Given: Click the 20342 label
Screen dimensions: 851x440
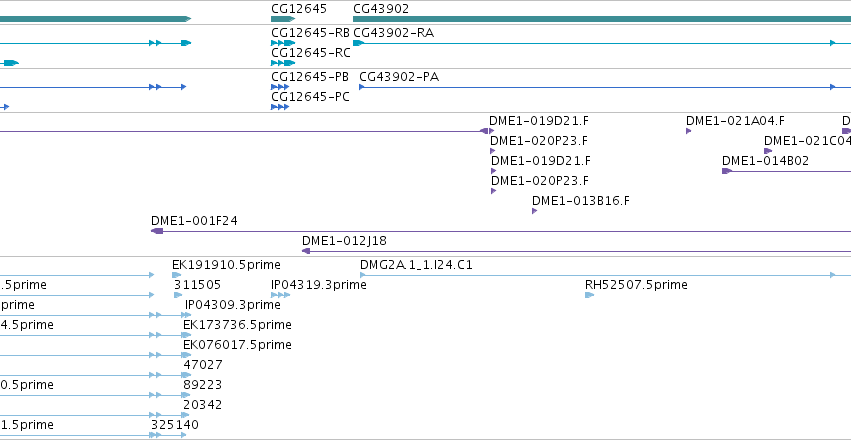Looking at the screenshot, I should pos(203,405).
